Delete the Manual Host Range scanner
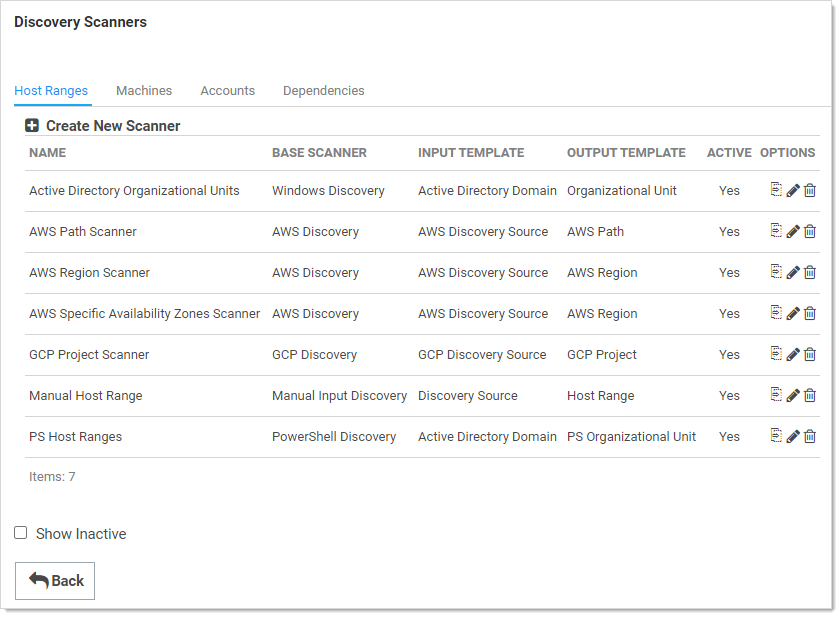This screenshot has width=840, height=617. pos(810,396)
